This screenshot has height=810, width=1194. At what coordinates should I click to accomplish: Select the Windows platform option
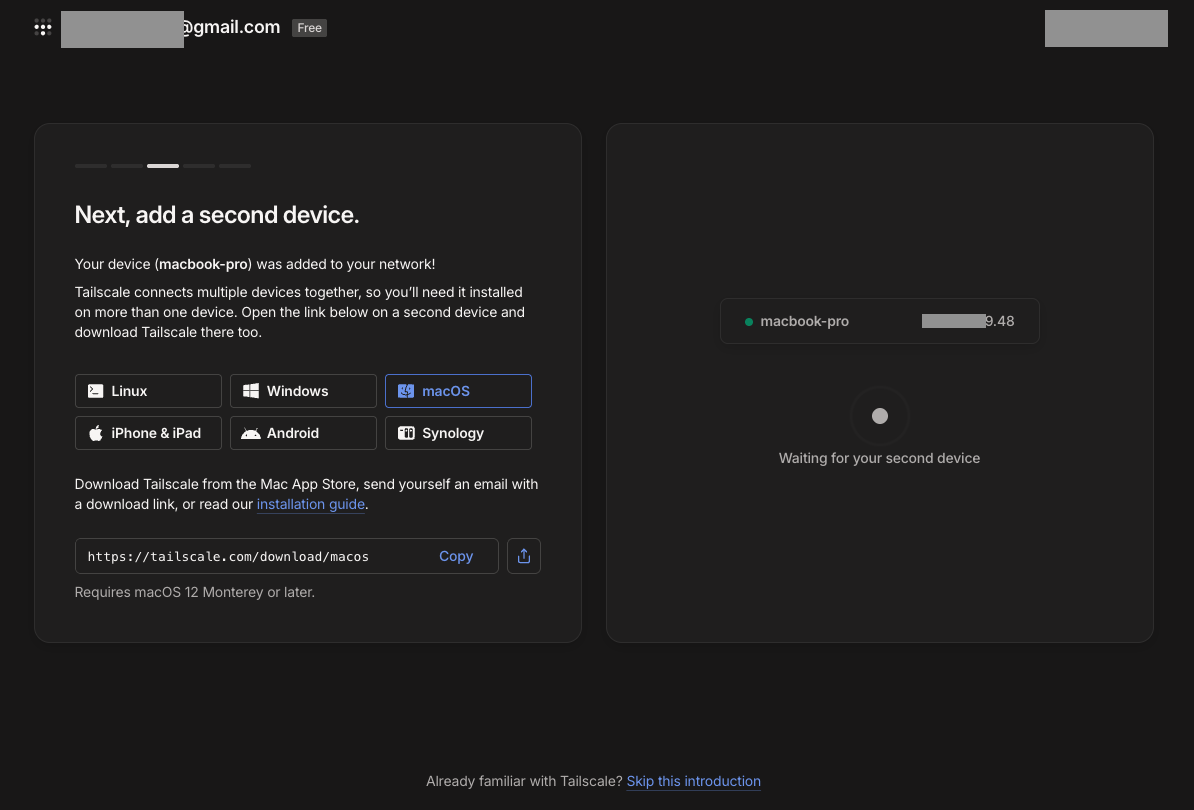(303, 391)
